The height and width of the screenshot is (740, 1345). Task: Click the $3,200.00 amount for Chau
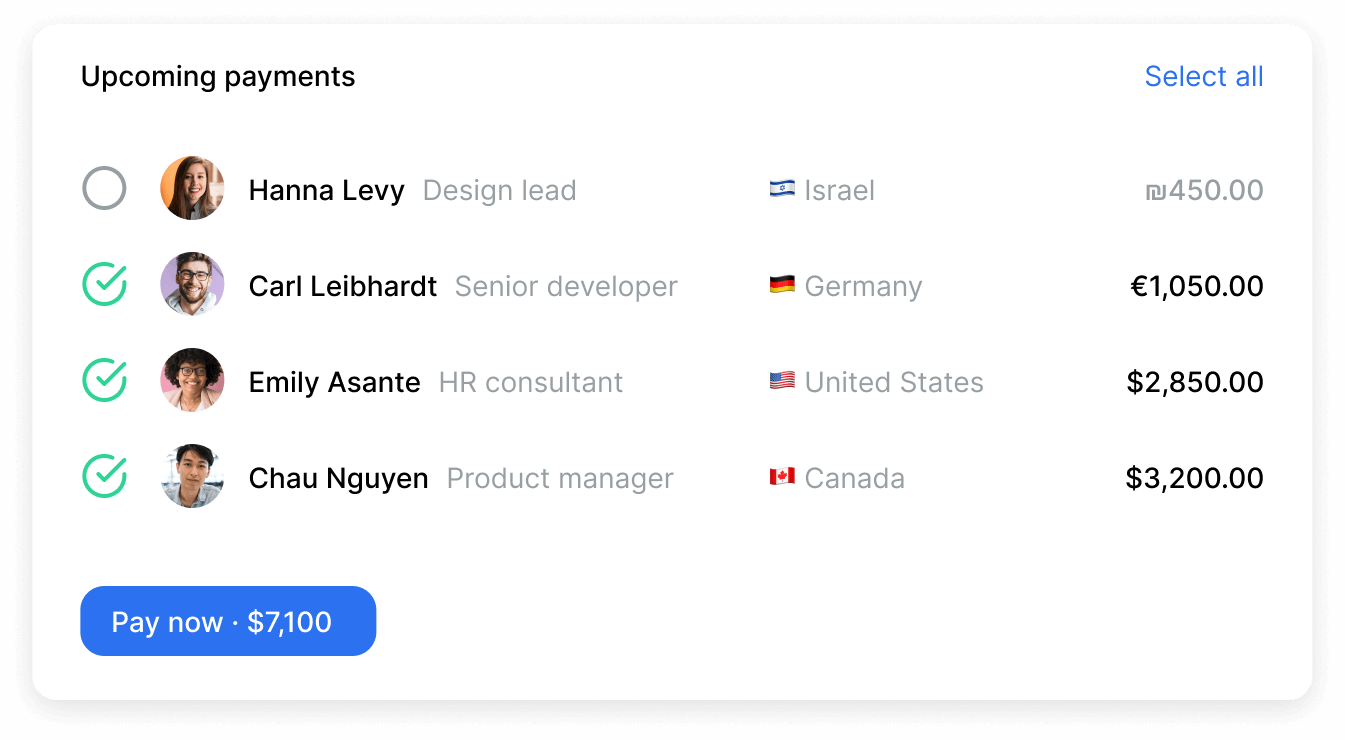1194,478
